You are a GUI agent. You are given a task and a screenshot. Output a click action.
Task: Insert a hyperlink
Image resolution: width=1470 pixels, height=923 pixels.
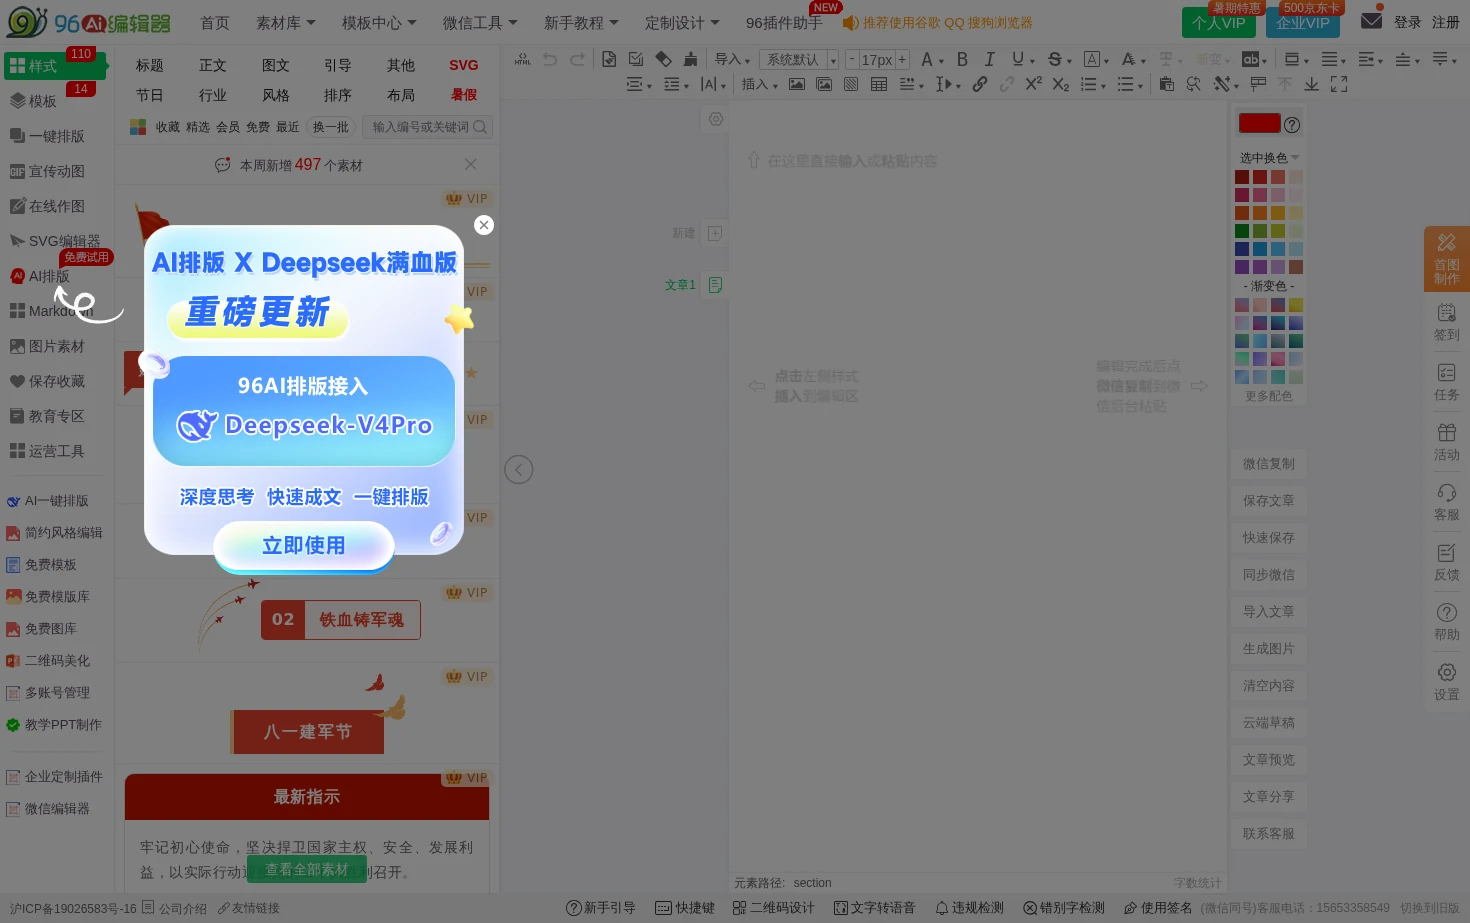(x=980, y=85)
